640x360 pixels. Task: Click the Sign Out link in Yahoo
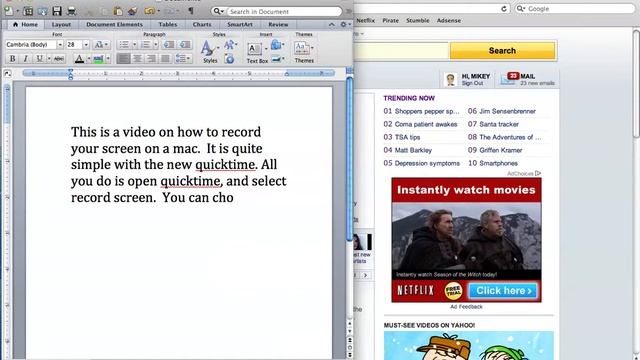472,83
